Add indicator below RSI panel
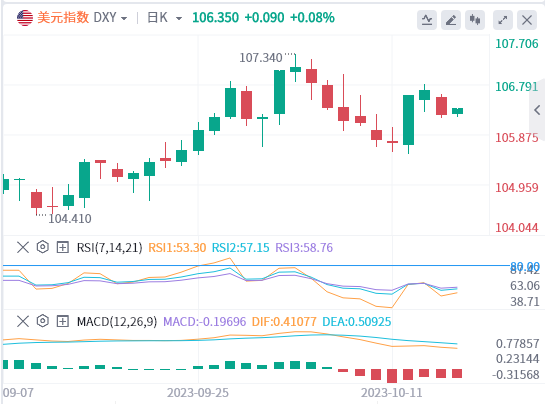 [63, 248]
